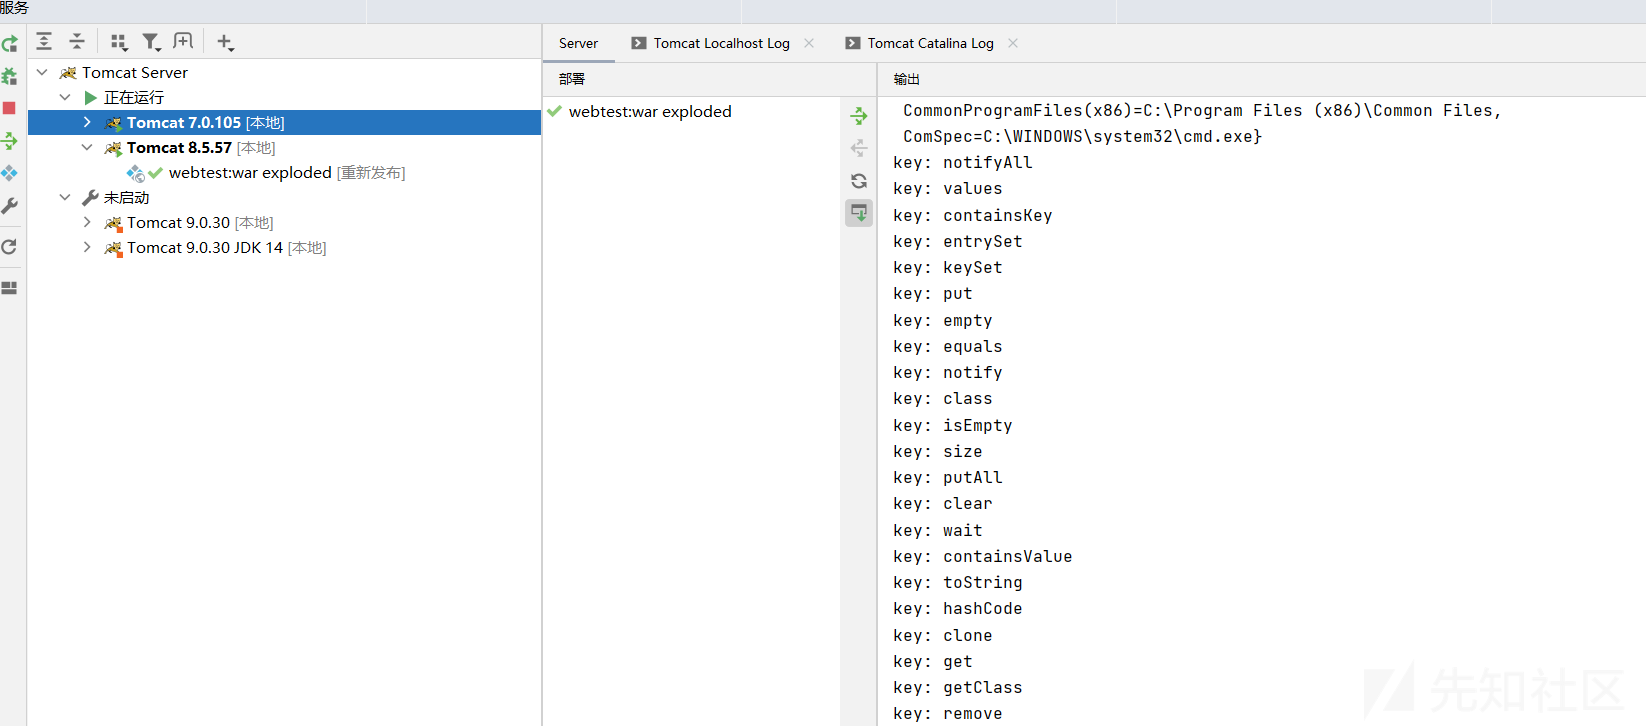Select webtest:war exploded in deployment list
The width and height of the screenshot is (1646, 726).
pyautogui.click(x=650, y=111)
